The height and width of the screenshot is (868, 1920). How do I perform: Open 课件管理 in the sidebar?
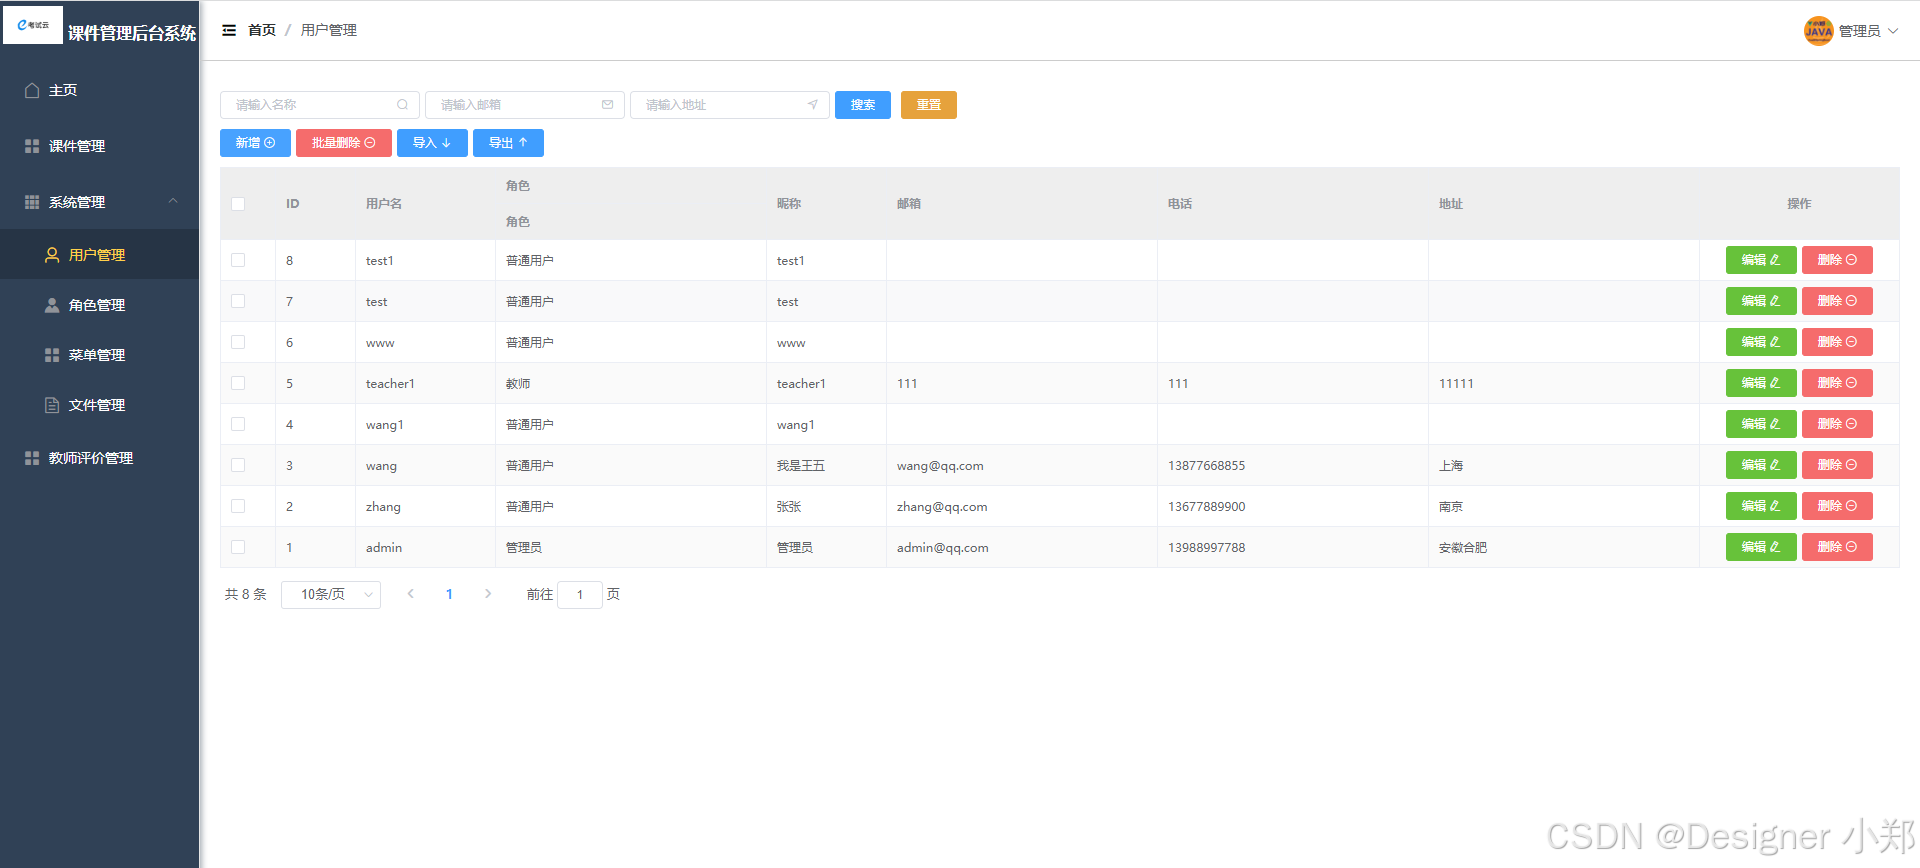(100, 146)
